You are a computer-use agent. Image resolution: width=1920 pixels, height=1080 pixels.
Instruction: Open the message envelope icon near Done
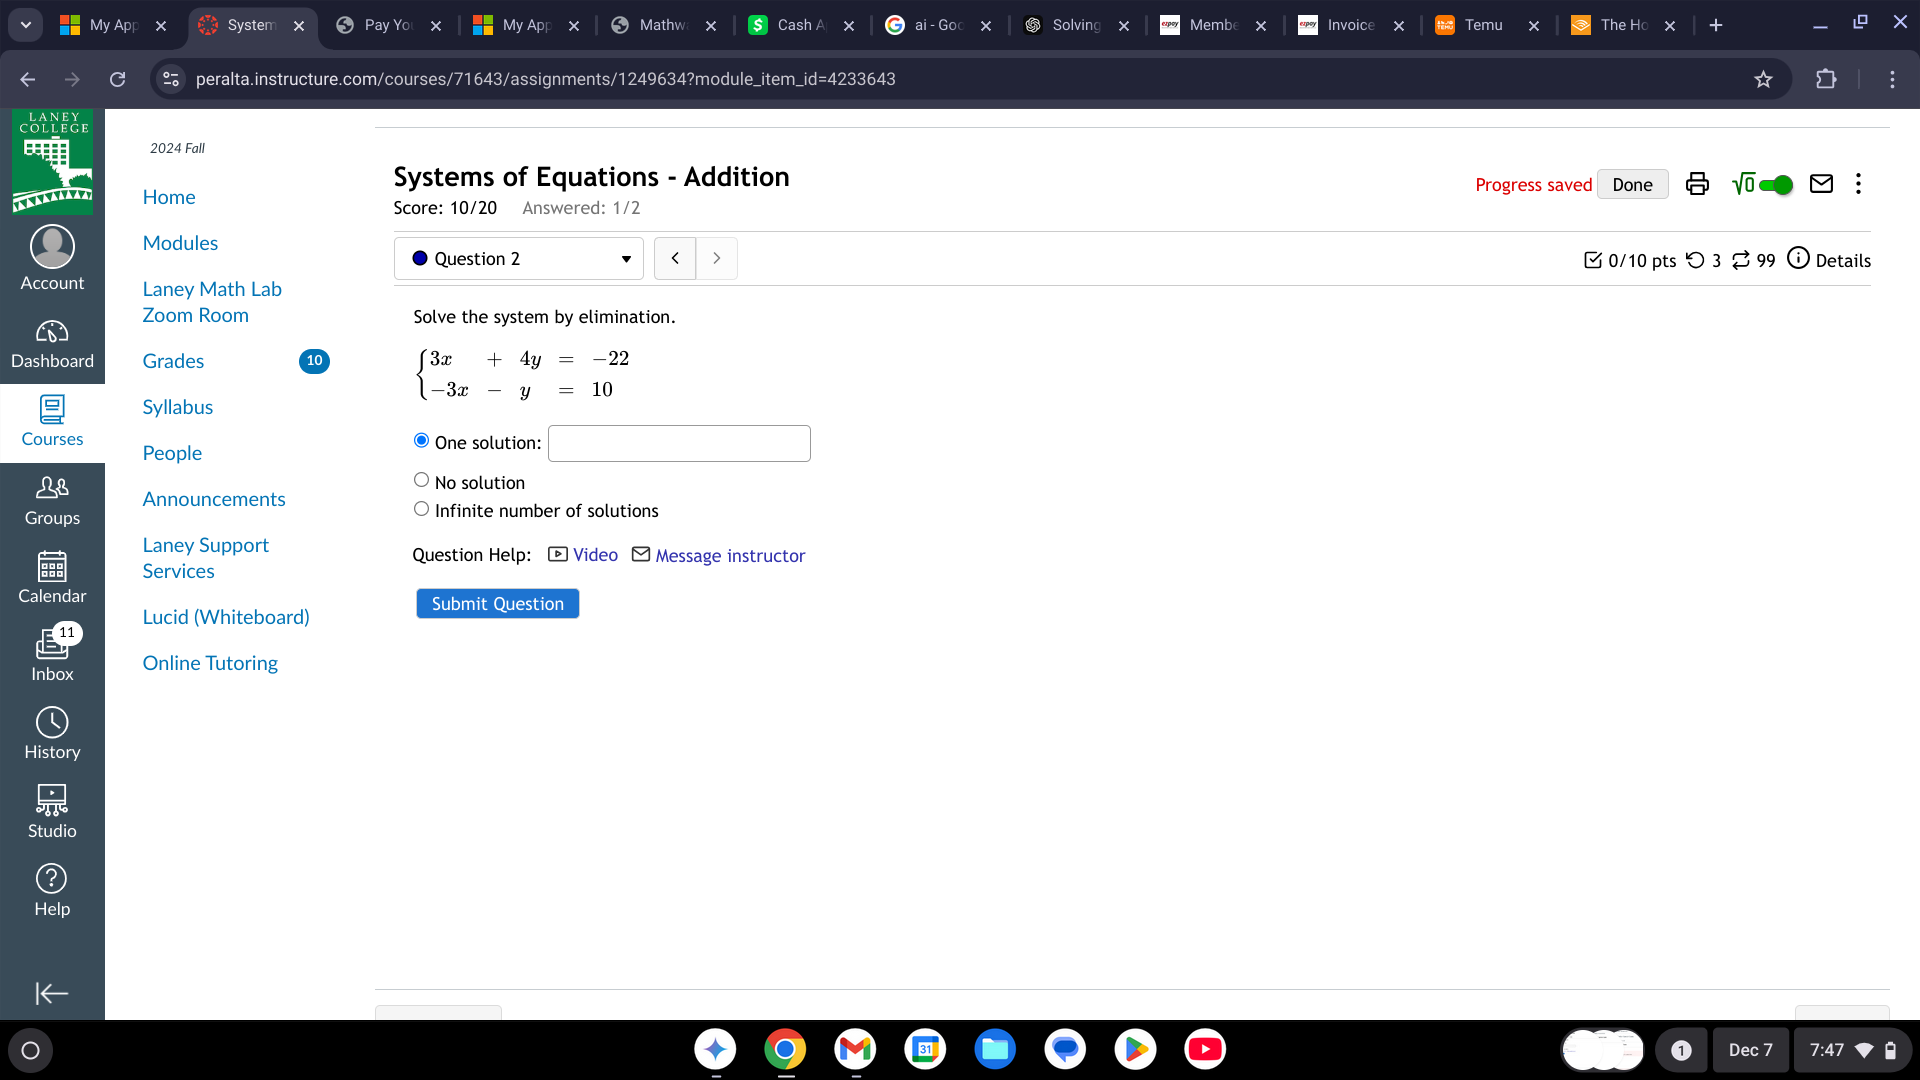click(x=1821, y=184)
